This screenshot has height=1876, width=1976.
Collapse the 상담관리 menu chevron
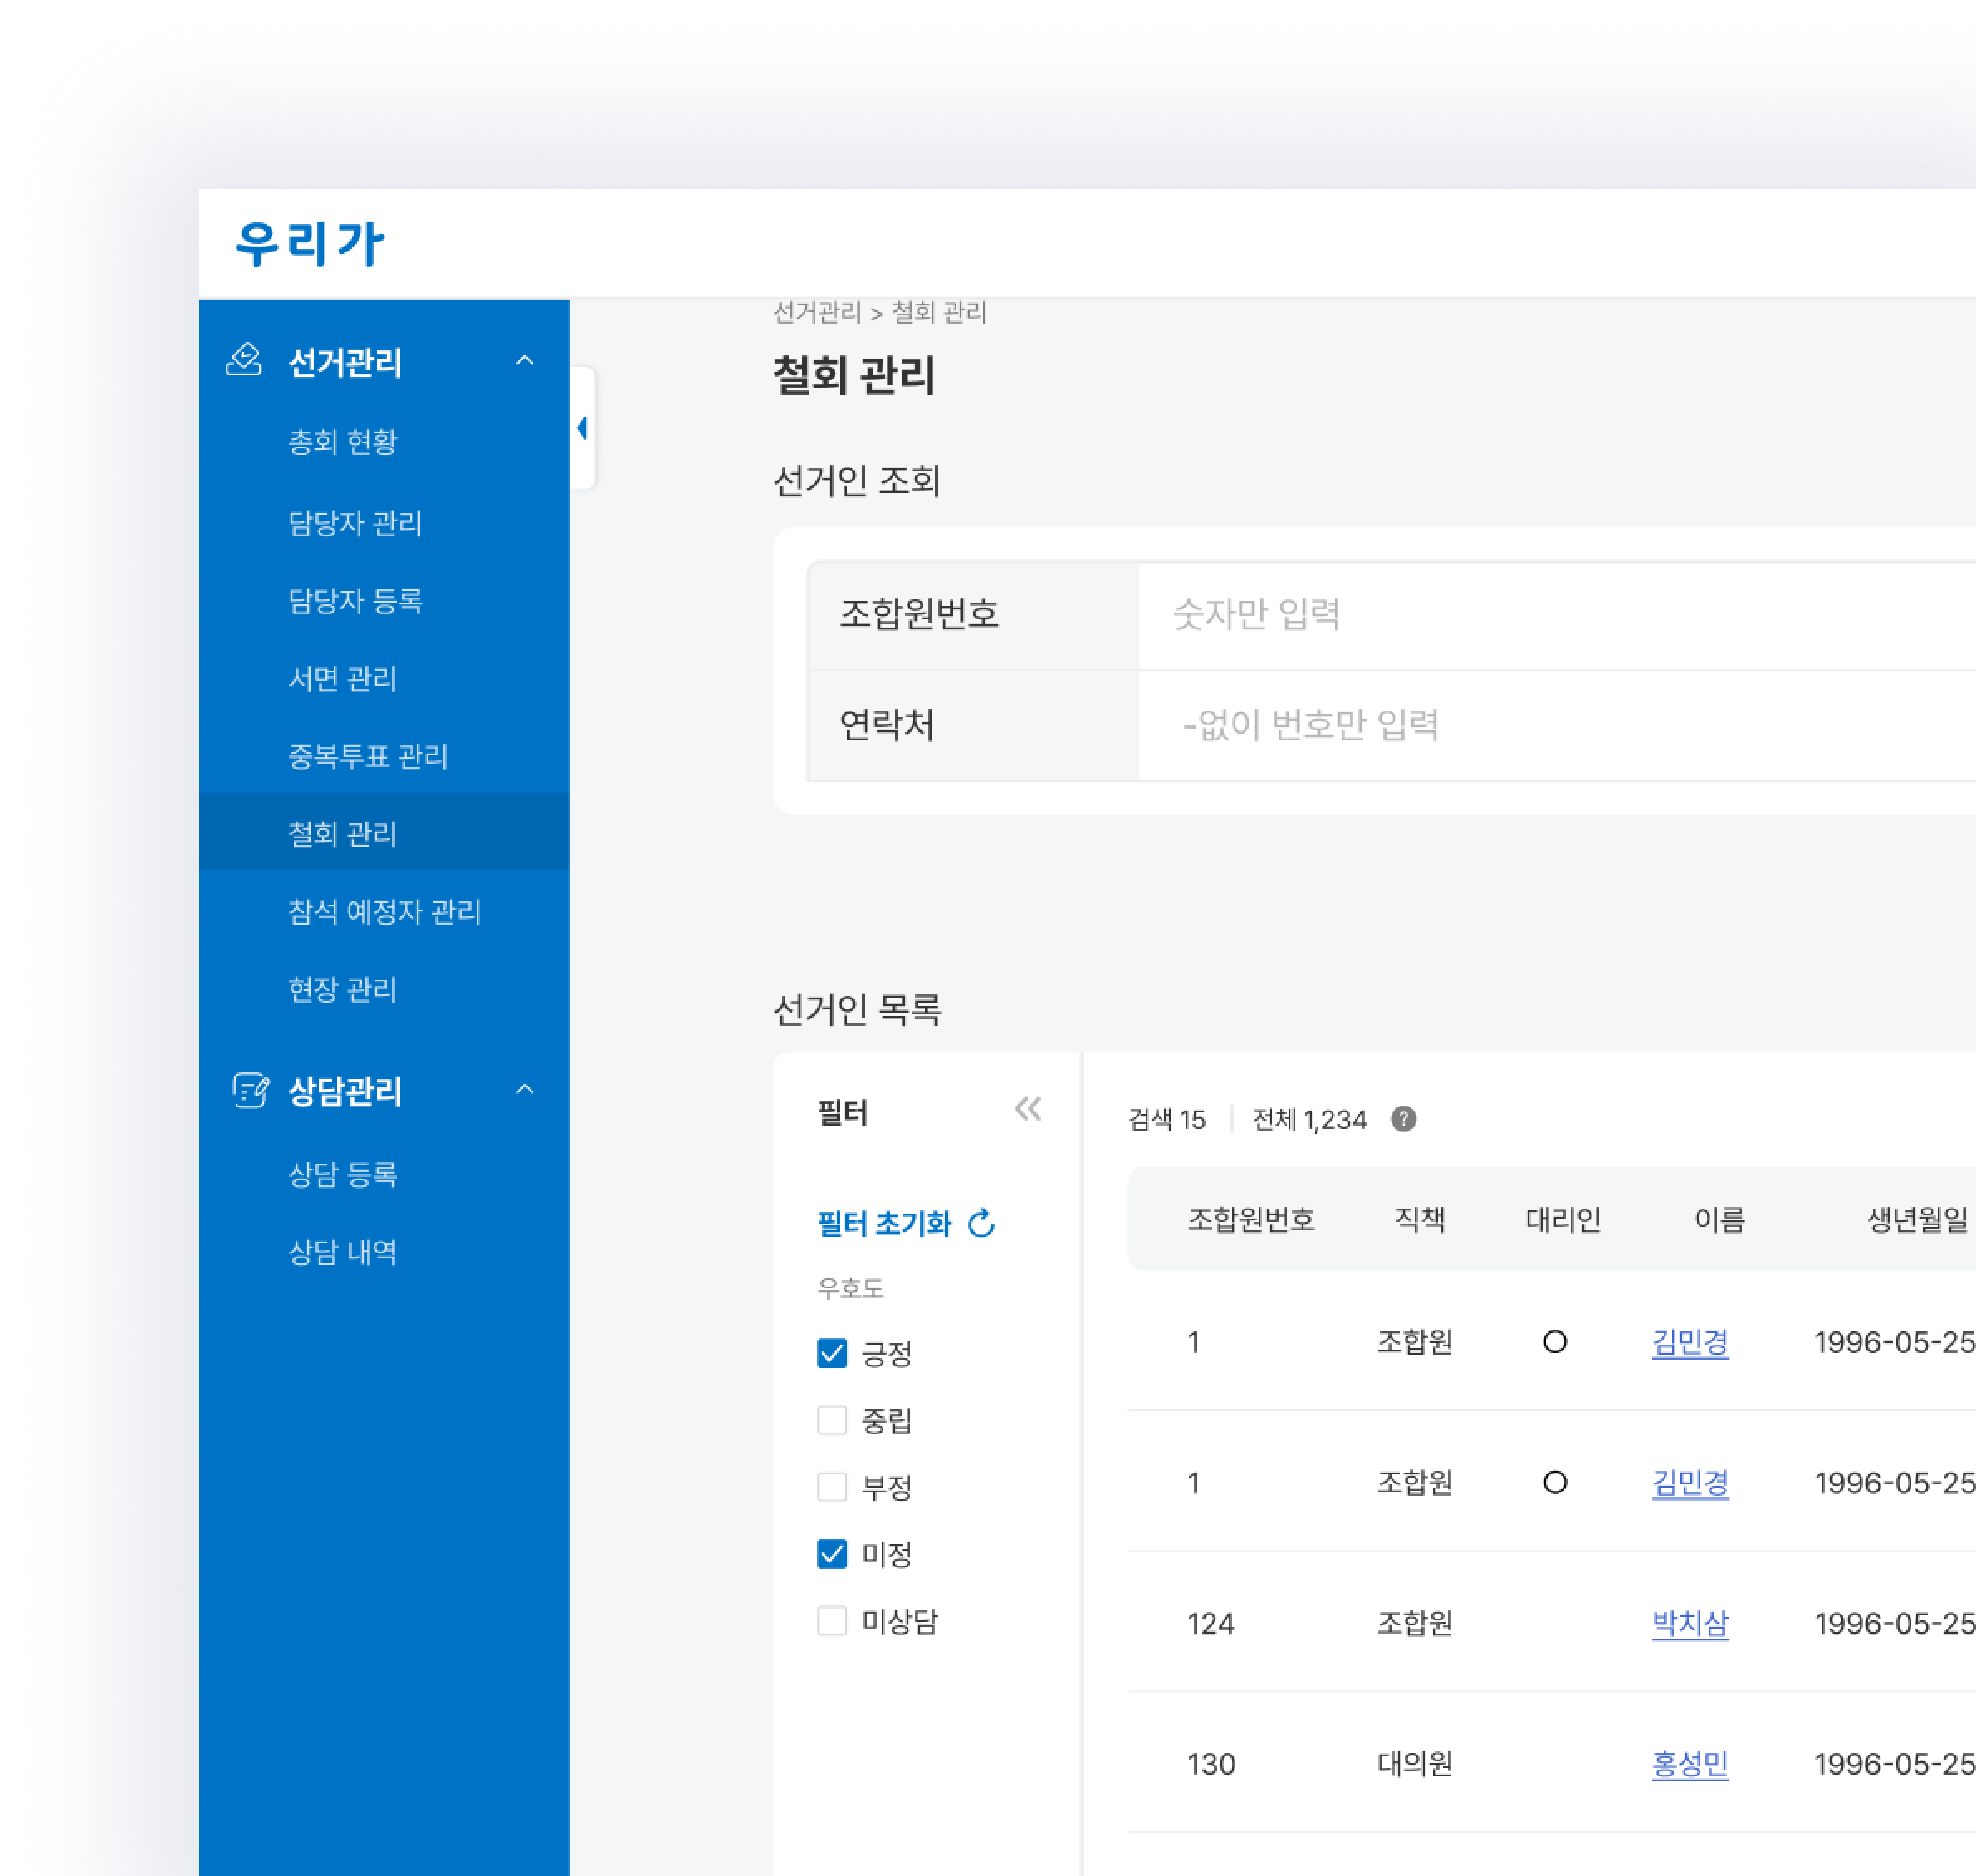[524, 1089]
